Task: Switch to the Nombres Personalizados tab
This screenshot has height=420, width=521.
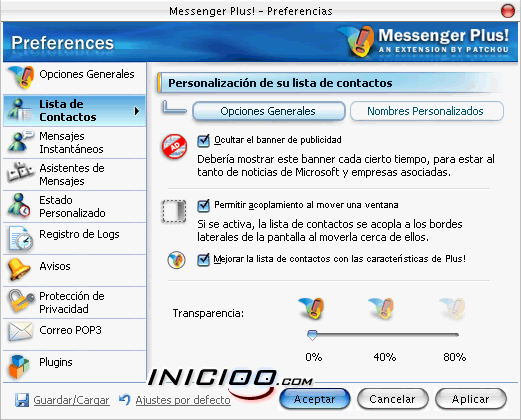Action: pyautogui.click(x=427, y=111)
